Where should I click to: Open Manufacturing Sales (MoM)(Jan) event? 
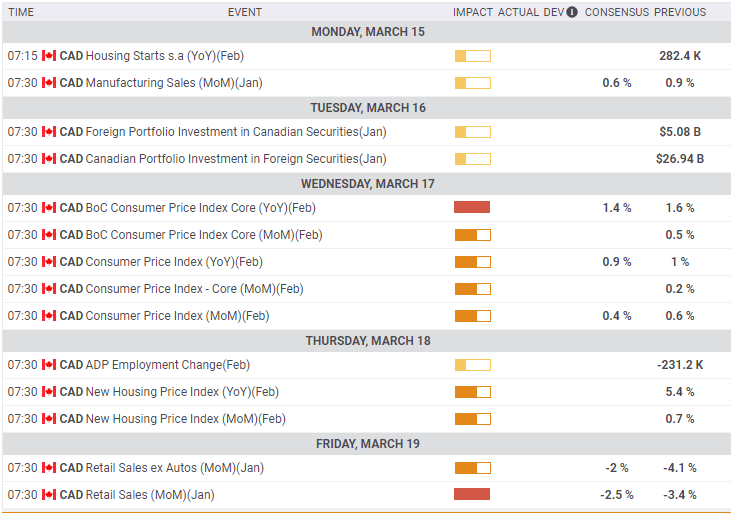coord(174,83)
